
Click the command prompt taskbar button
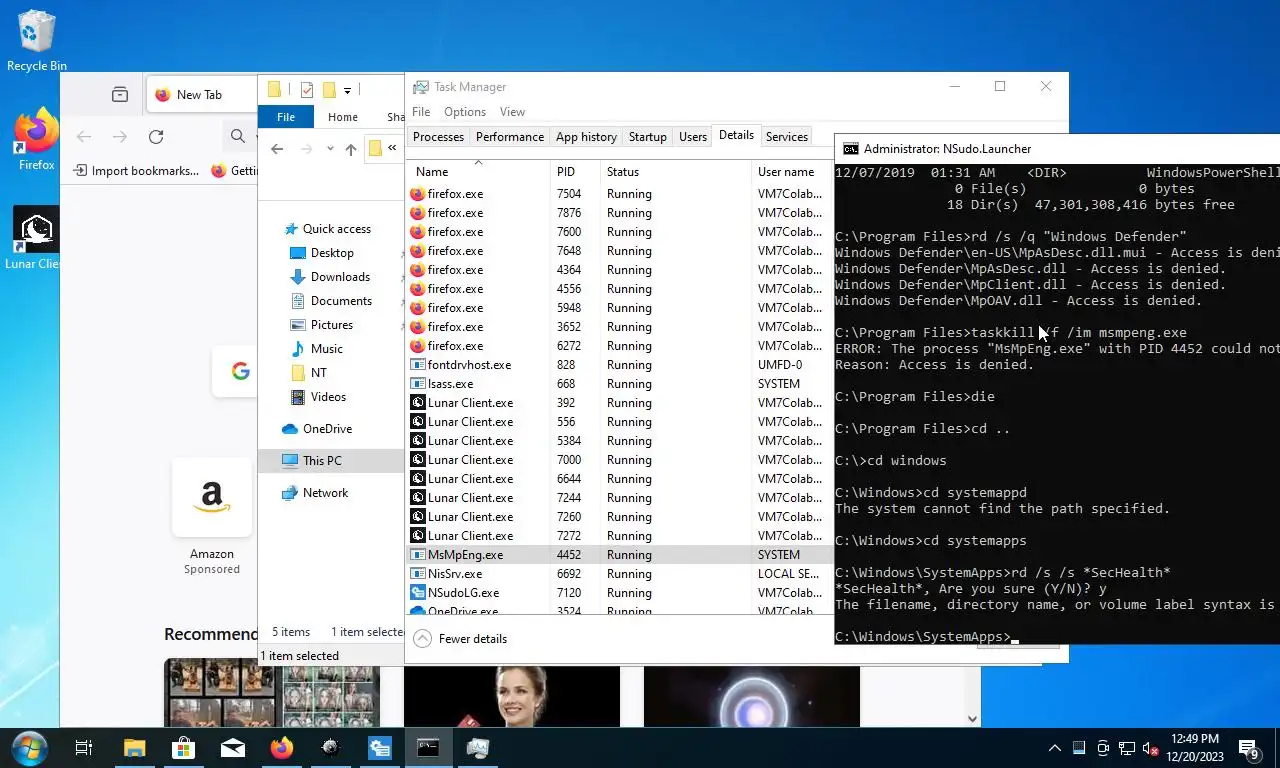[x=428, y=748]
